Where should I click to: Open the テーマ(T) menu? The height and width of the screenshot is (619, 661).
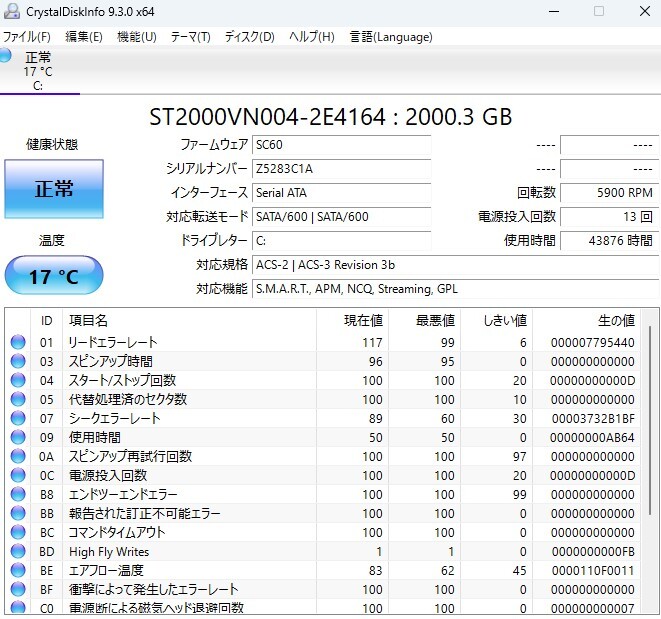point(190,37)
